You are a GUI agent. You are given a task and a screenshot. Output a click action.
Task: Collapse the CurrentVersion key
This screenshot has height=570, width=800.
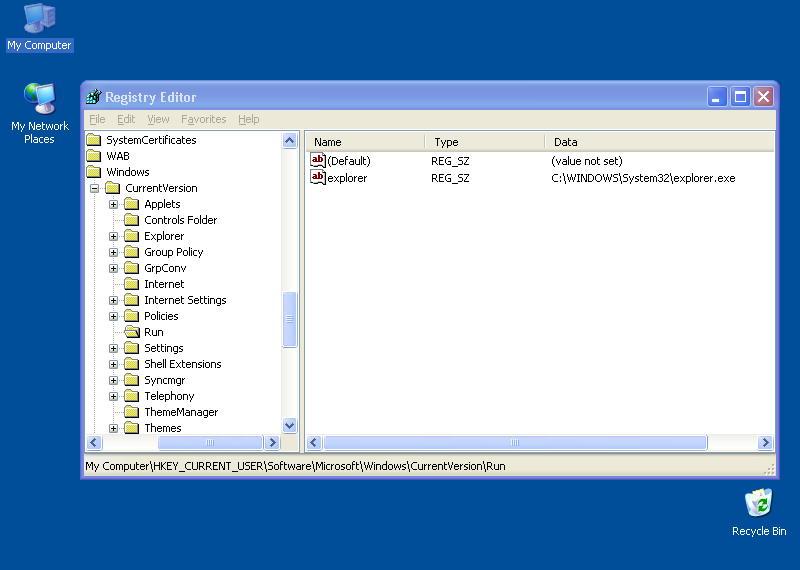(x=94, y=188)
